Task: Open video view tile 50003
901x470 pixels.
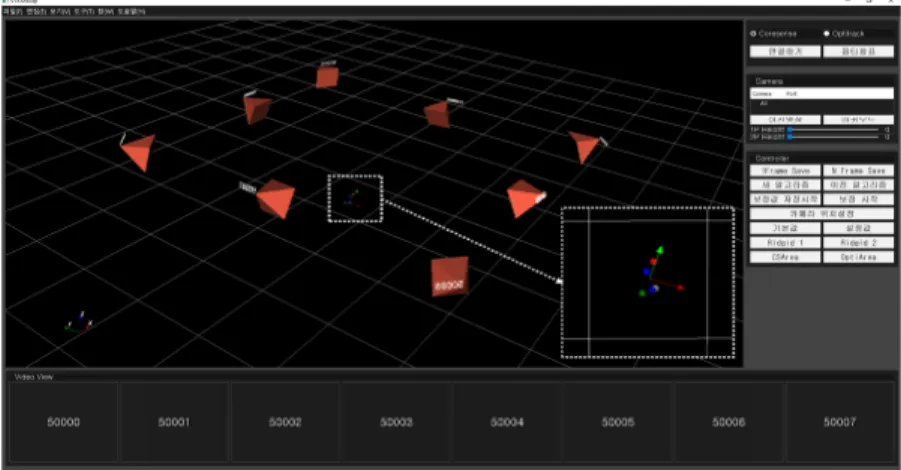Action: [x=396, y=422]
